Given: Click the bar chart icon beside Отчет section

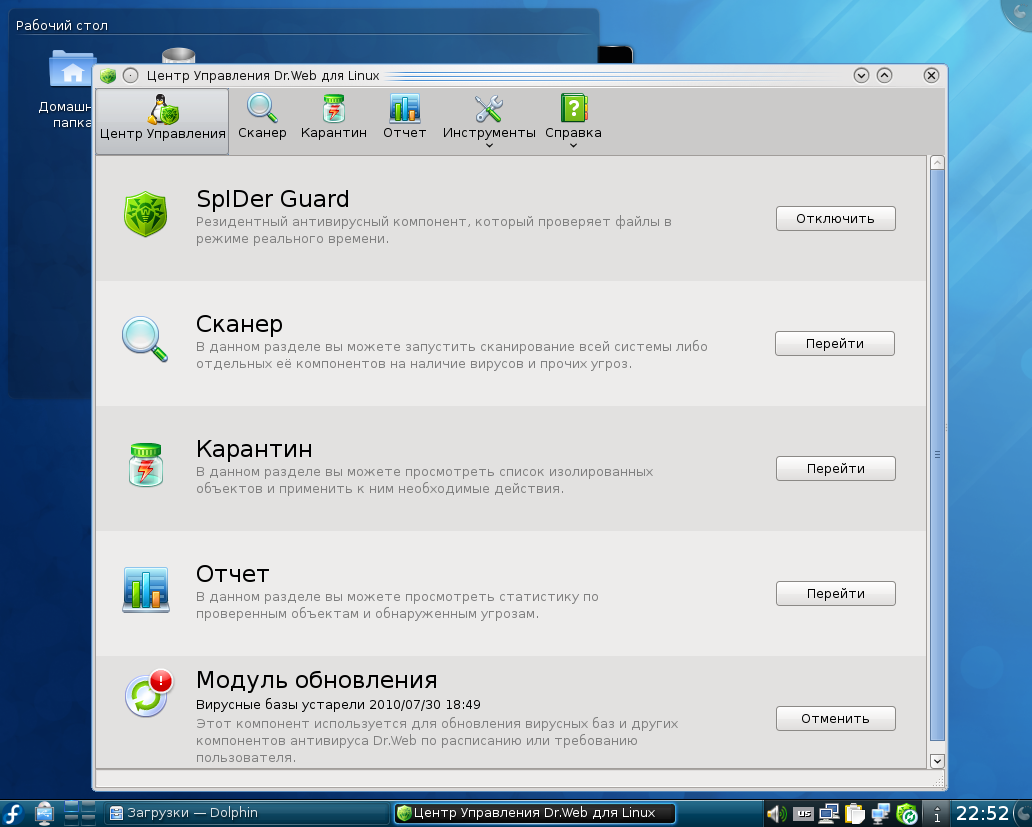Looking at the screenshot, I should (x=145, y=589).
